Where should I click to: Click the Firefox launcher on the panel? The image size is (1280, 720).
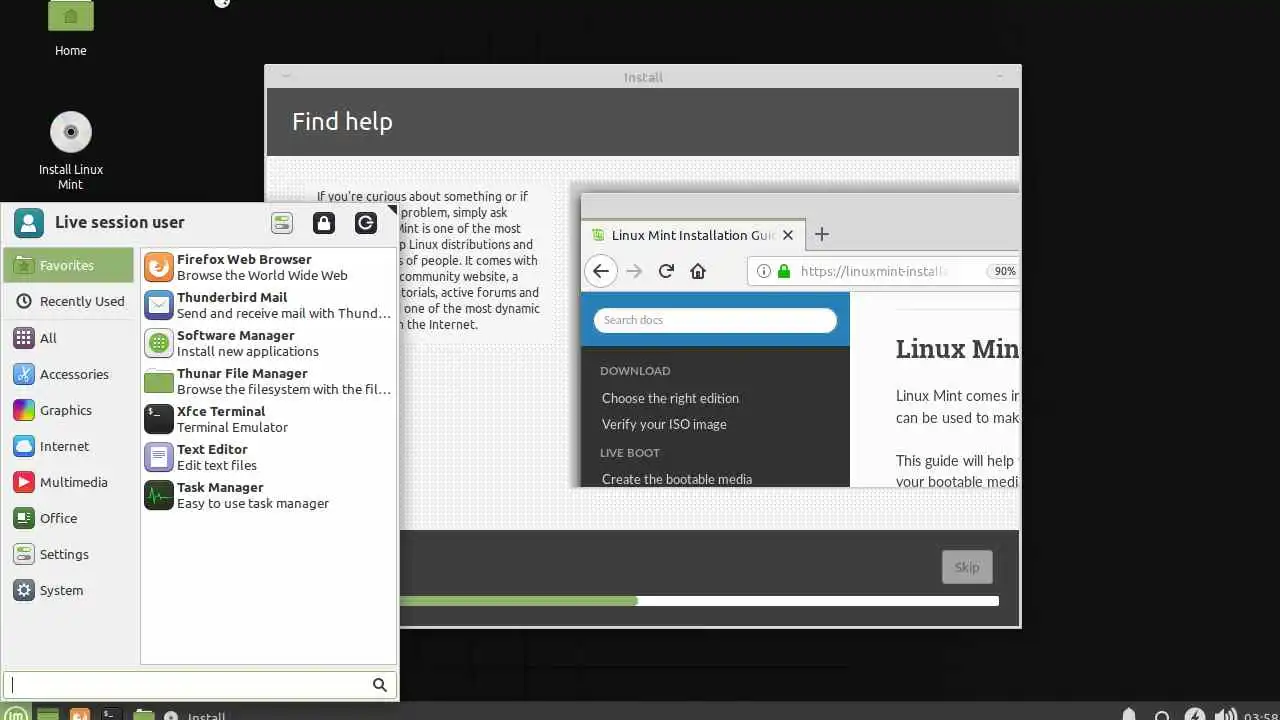coord(80,714)
